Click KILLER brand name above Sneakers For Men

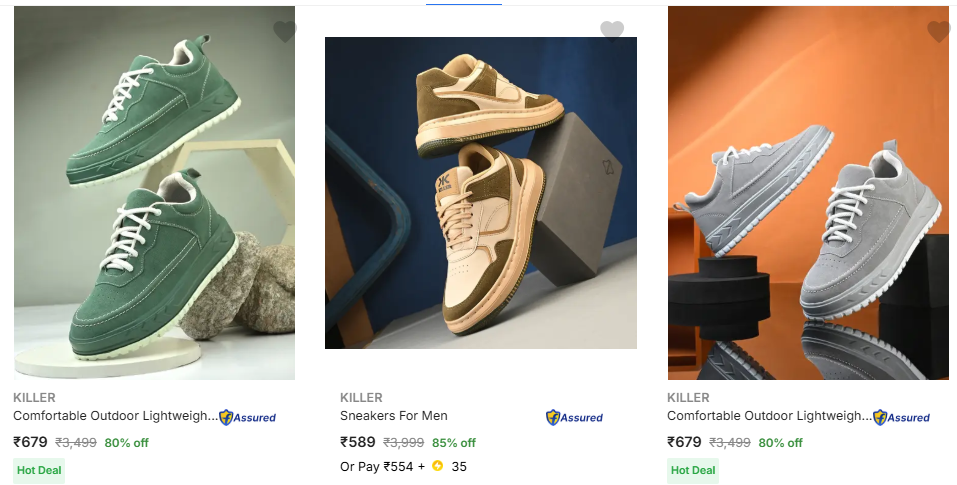(361, 398)
